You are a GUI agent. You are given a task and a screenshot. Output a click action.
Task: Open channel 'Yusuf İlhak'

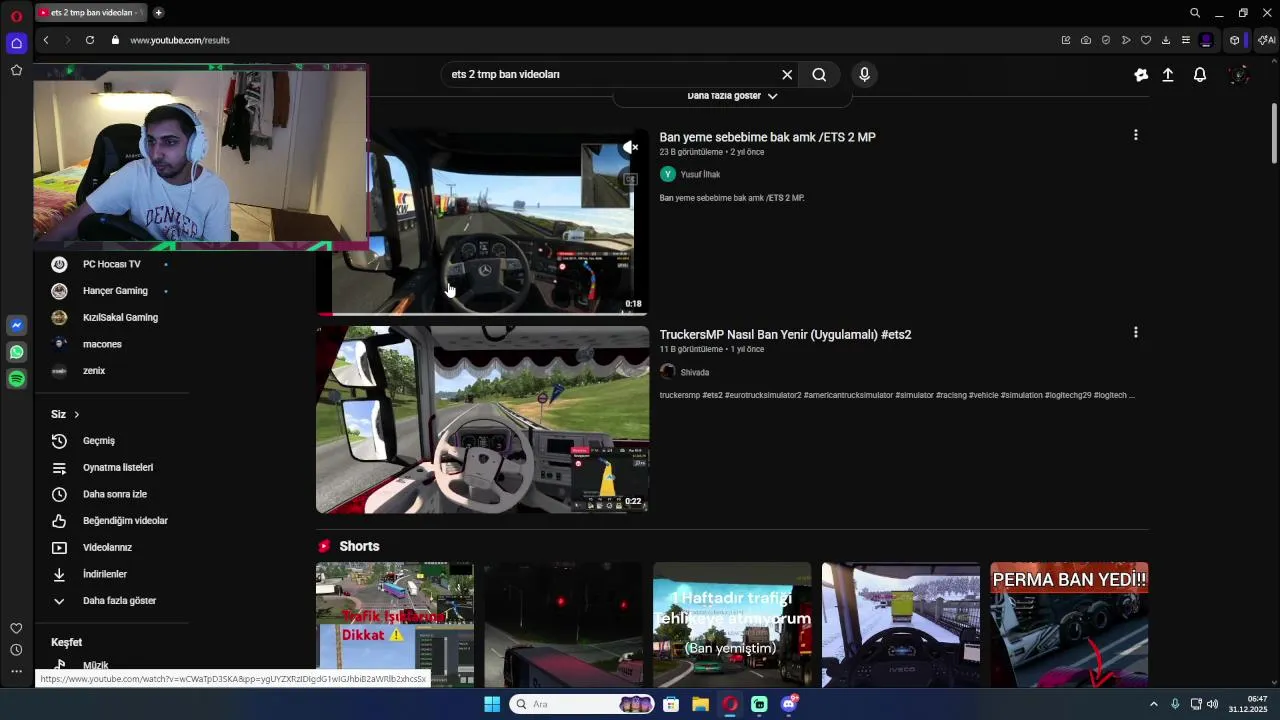(700, 174)
